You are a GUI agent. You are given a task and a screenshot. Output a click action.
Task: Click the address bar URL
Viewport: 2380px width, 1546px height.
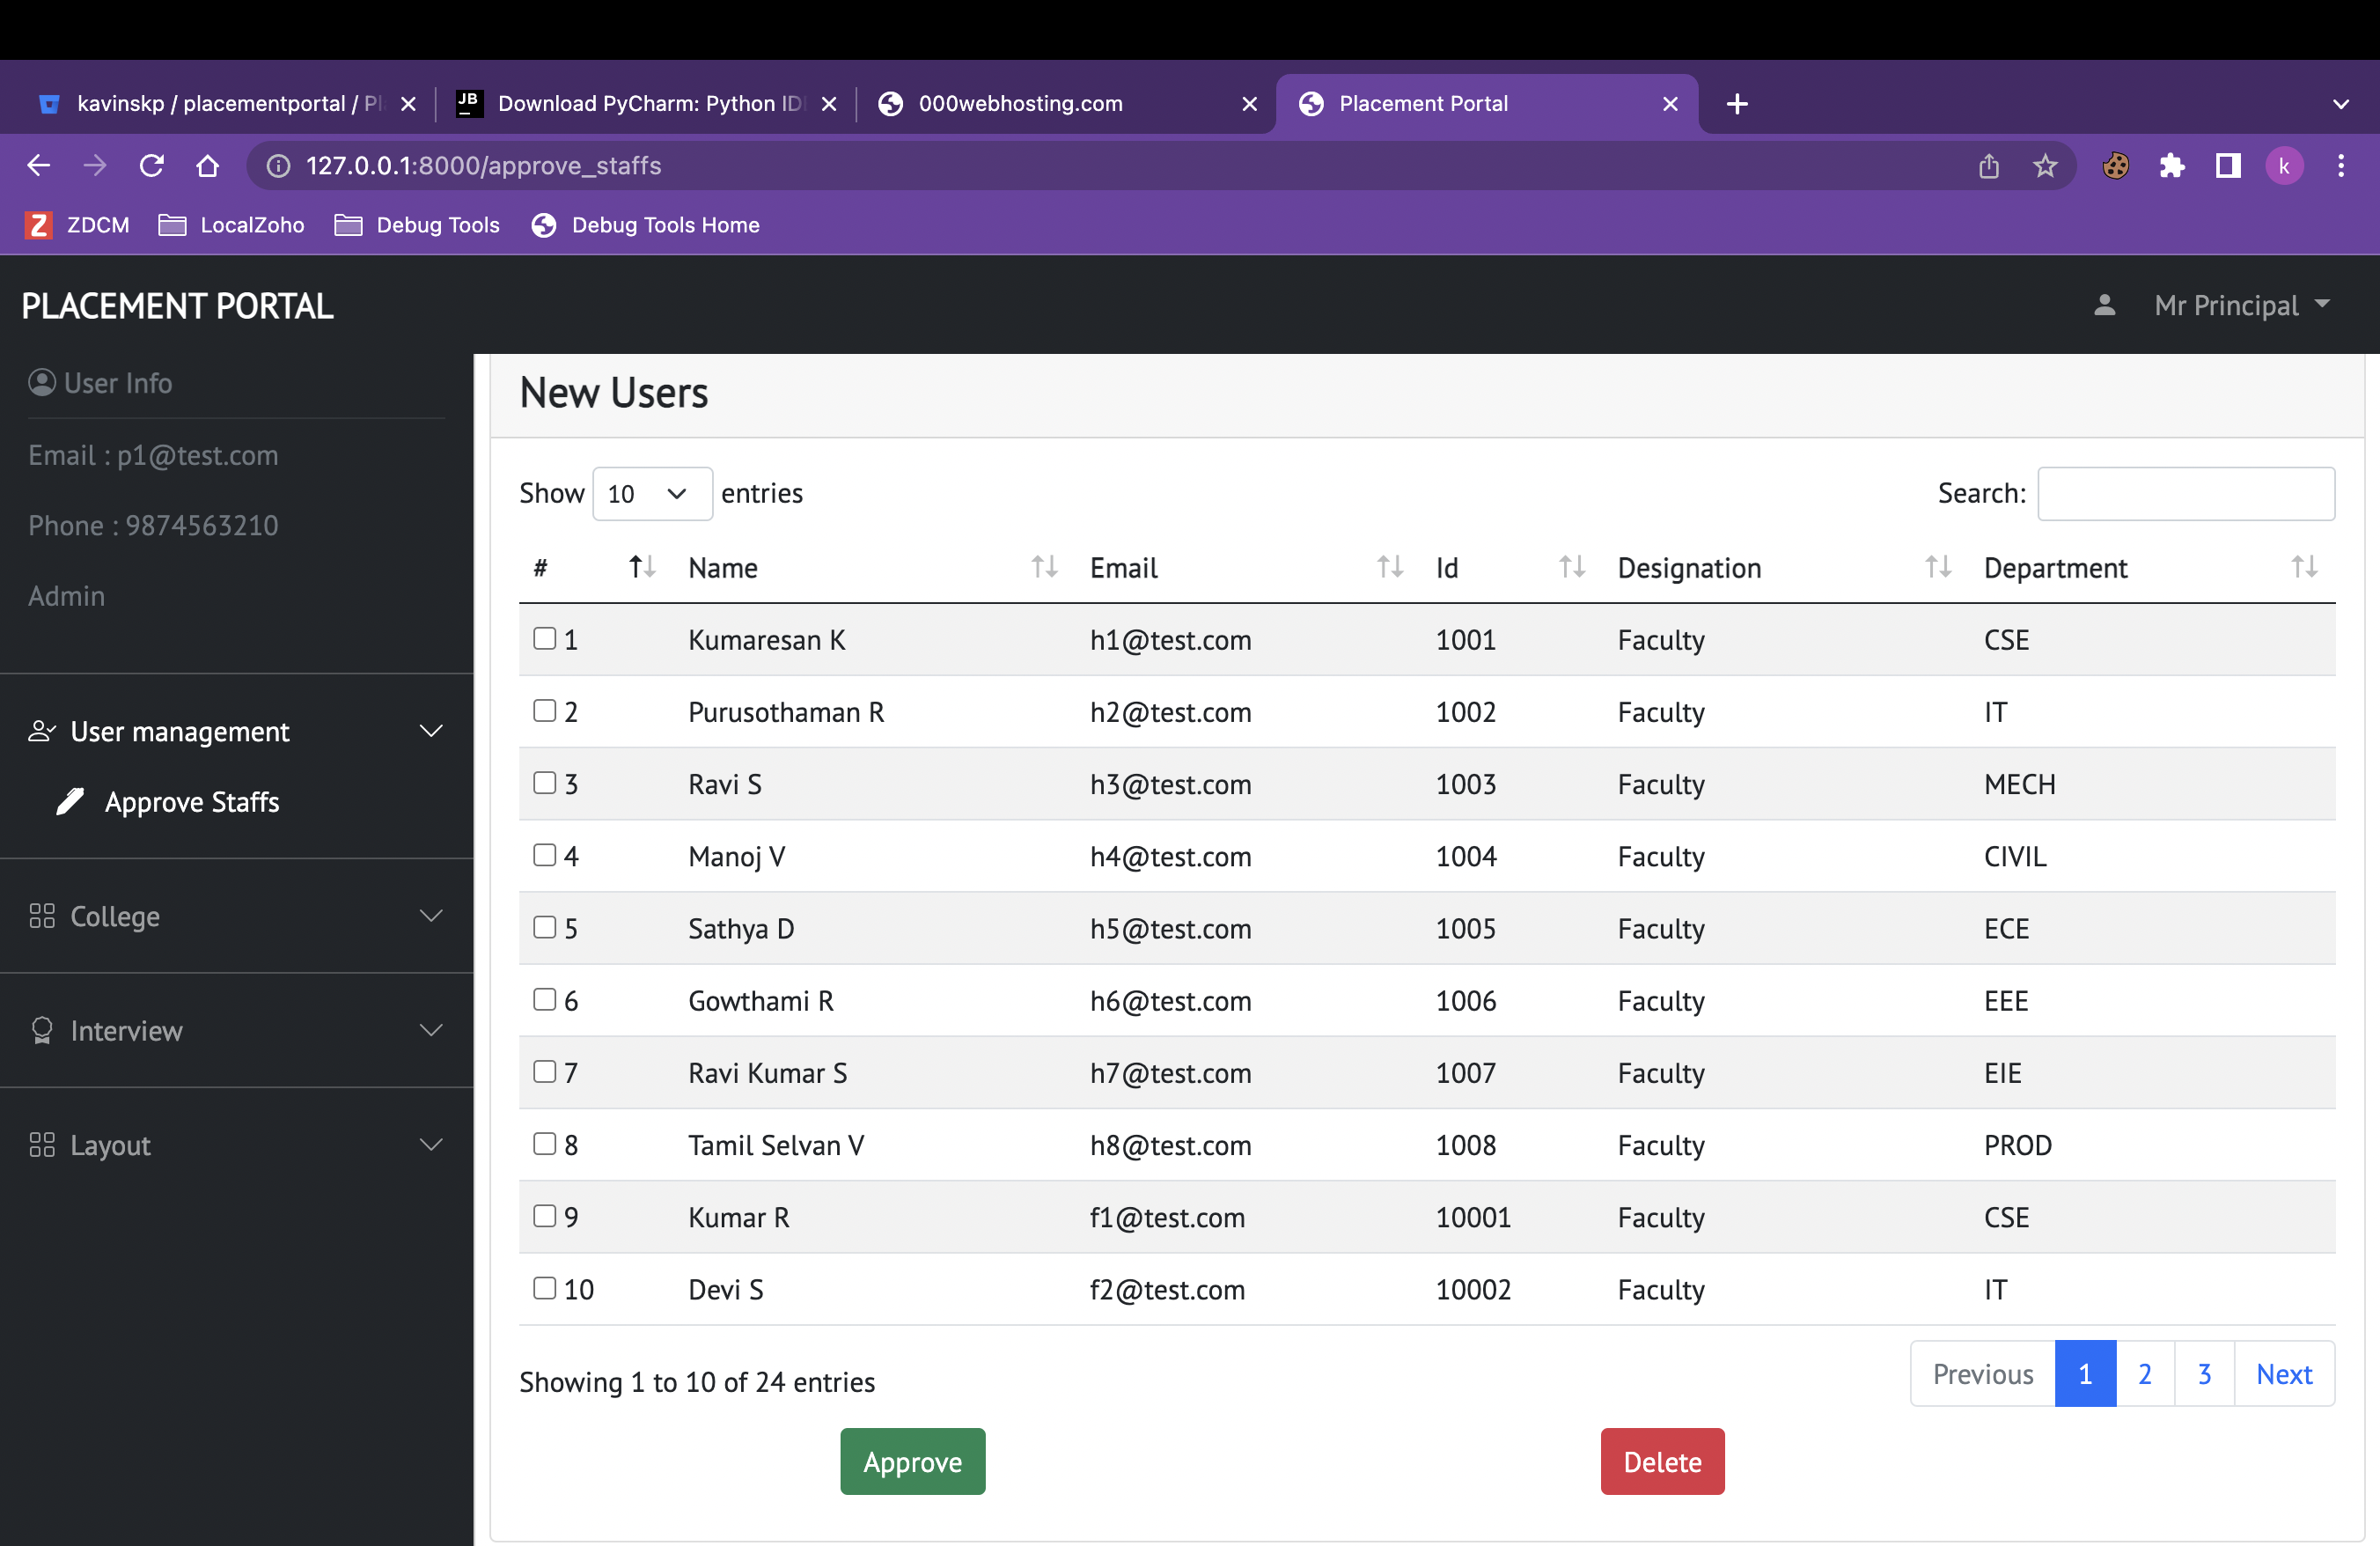[484, 165]
